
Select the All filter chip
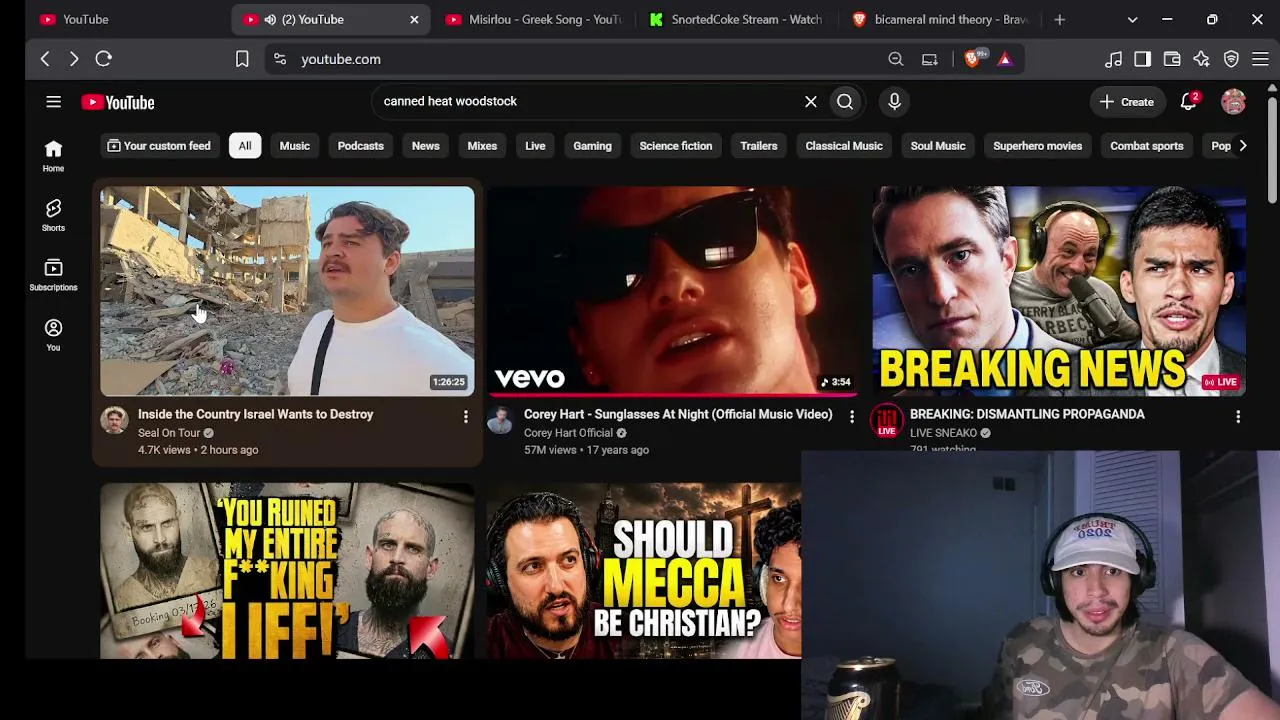pyautogui.click(x=245, y=146)
